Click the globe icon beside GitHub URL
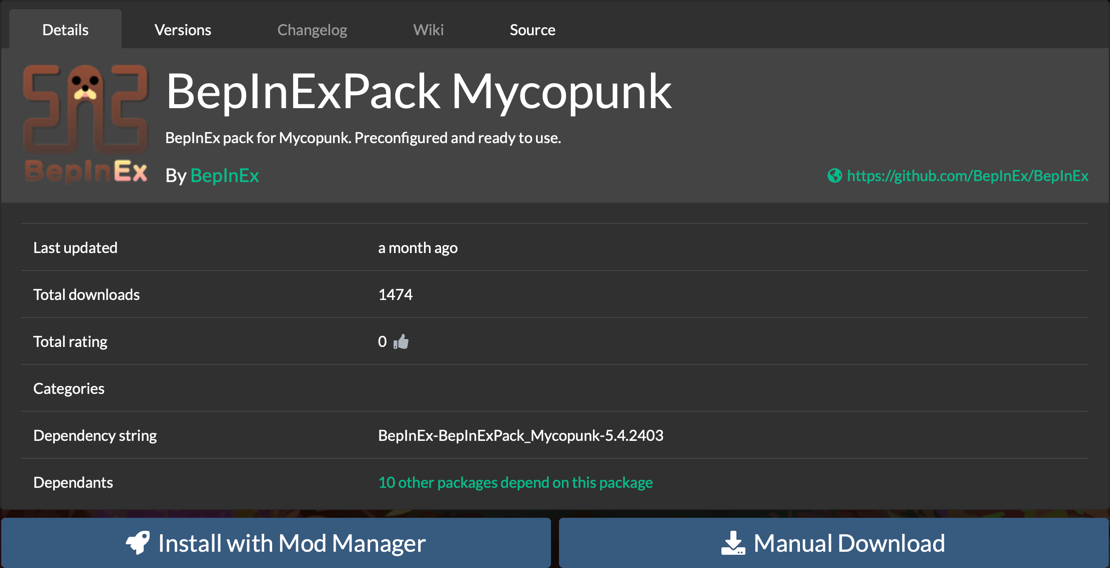 [835, 176]
